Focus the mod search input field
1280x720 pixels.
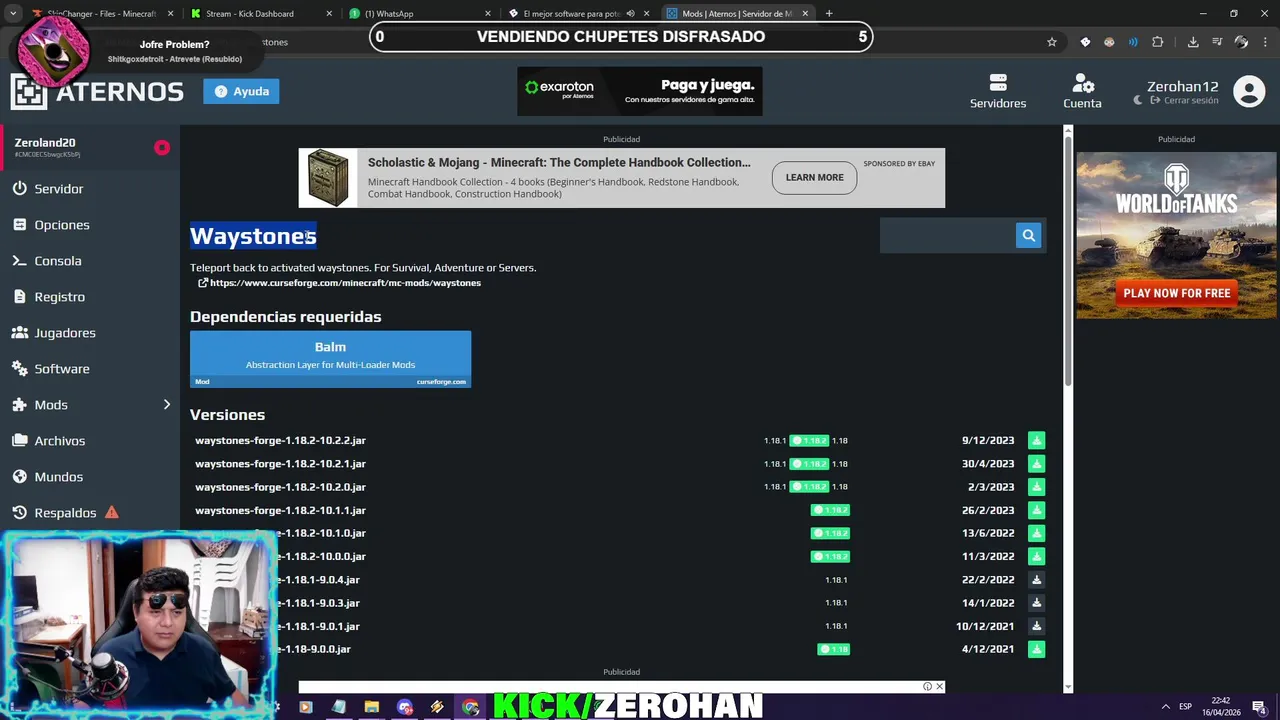(x=947, y=235)
